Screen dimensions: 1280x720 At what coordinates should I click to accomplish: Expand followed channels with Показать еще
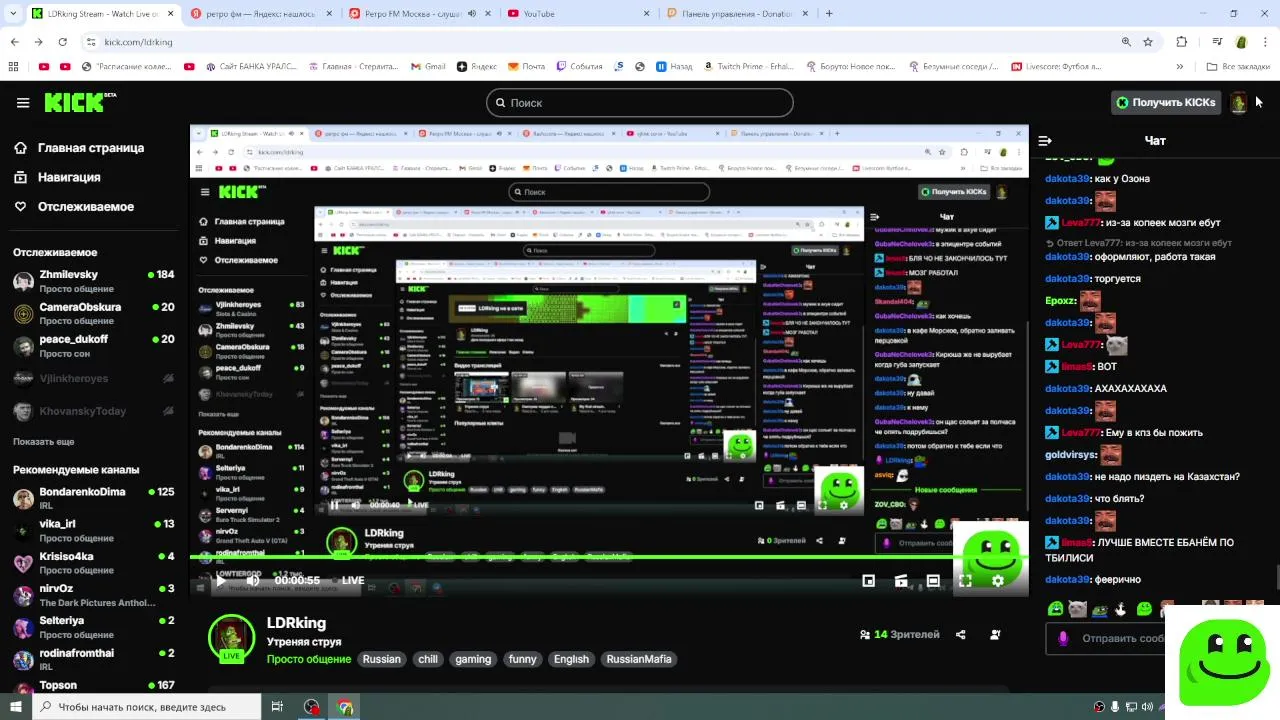coord(44,441)
